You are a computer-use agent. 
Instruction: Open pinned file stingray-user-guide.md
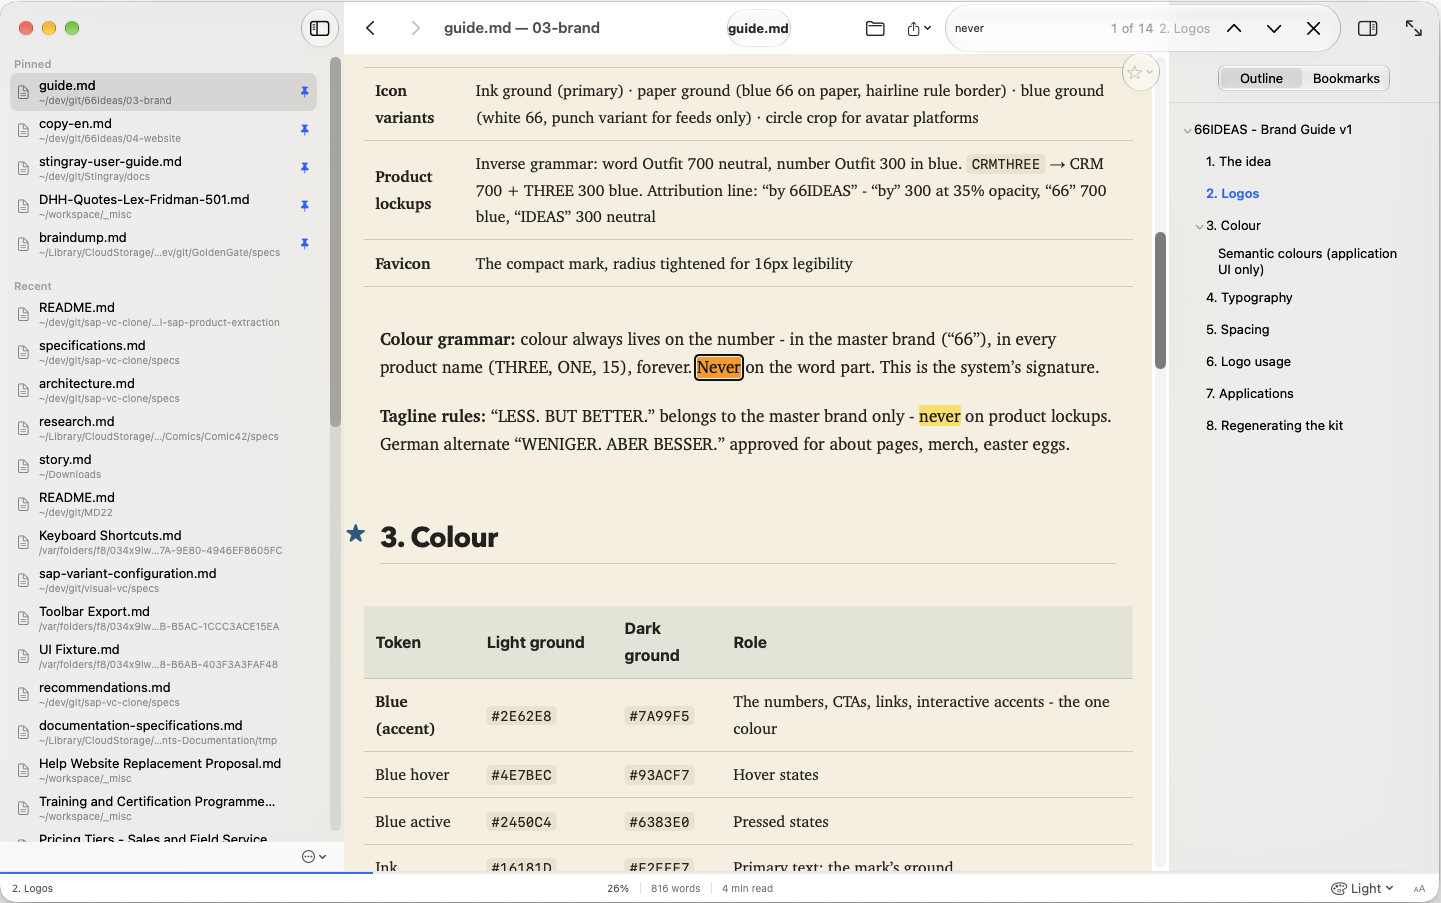pyautogui.click(x=163, y=168)
